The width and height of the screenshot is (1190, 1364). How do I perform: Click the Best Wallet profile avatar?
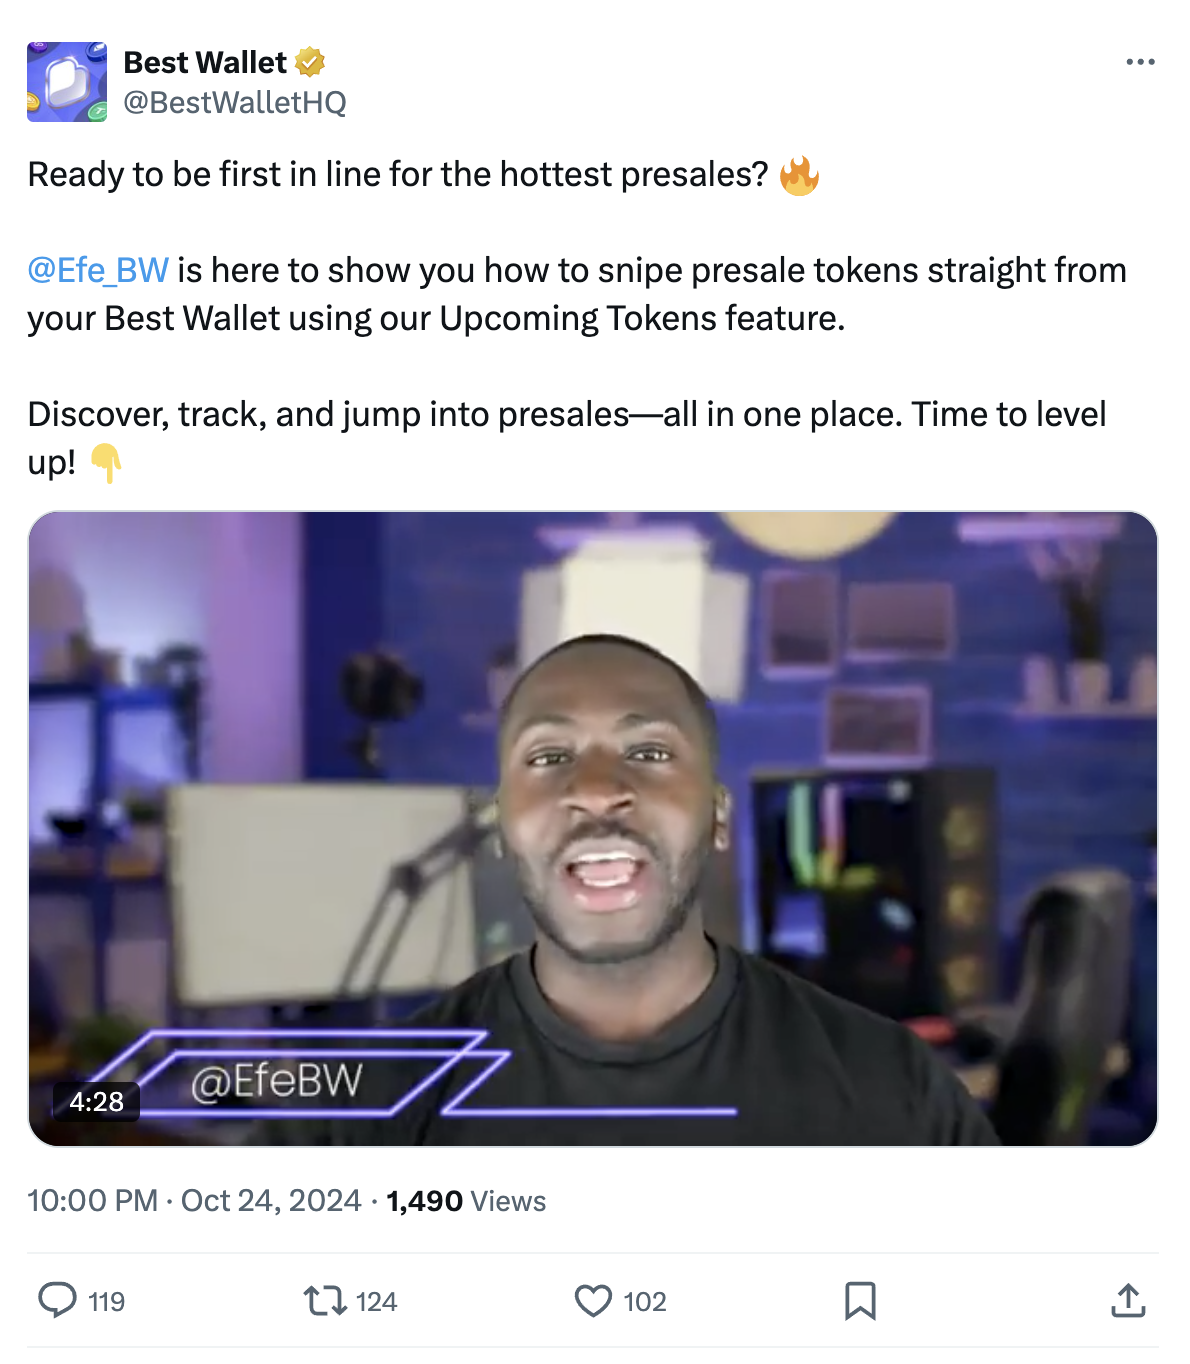67,82
